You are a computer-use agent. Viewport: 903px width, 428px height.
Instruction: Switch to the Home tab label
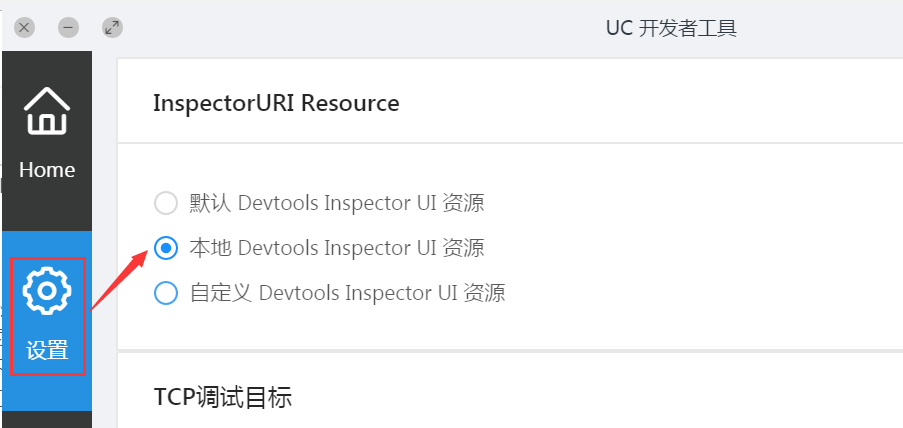click(x=47, y=170)
